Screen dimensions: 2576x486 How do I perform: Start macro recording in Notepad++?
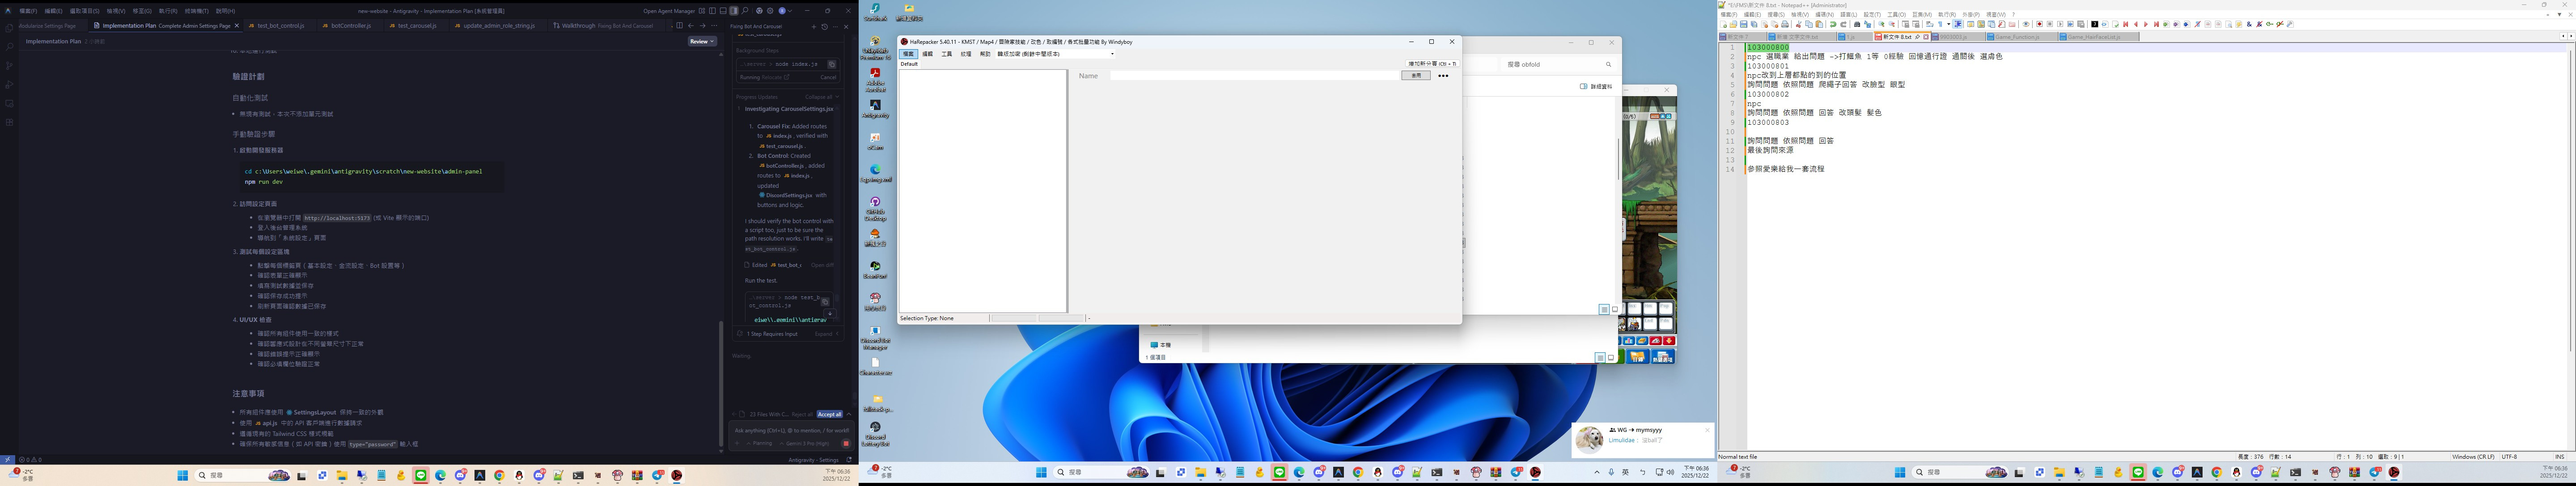pos(2039,24)
